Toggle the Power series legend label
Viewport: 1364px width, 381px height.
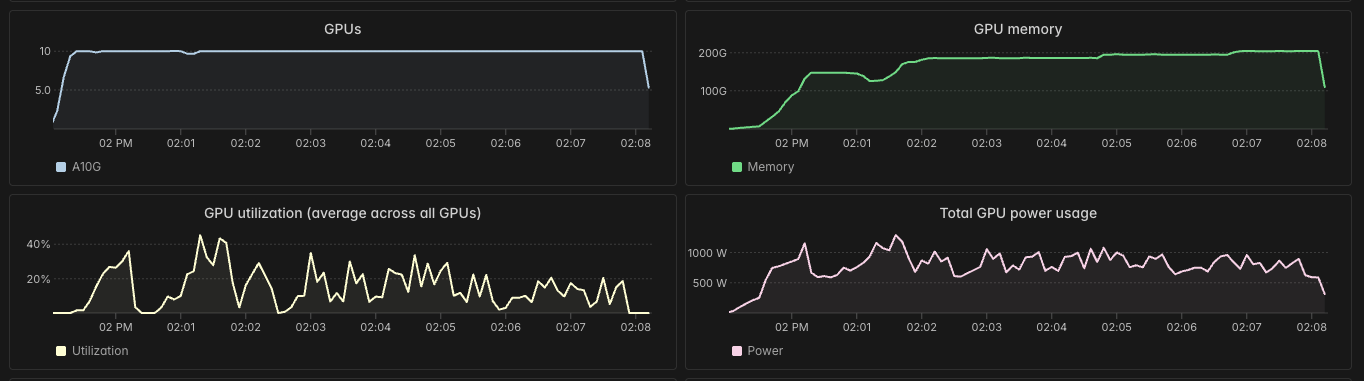[766, 351]
